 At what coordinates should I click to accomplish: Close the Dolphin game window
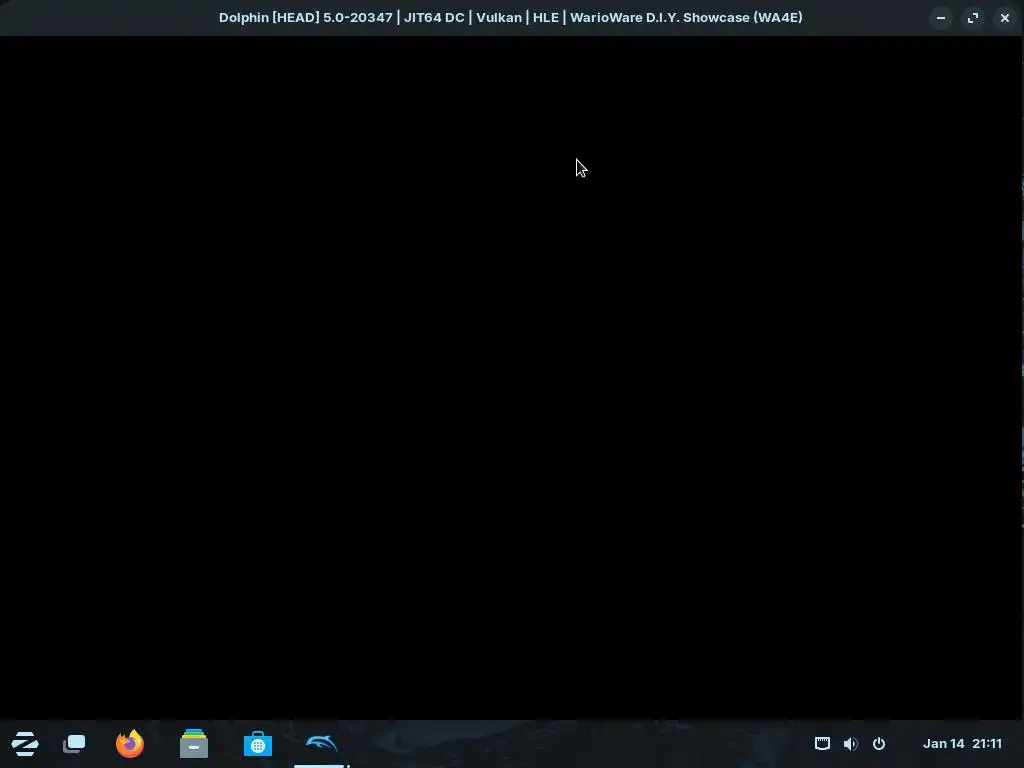point(1004,18)
